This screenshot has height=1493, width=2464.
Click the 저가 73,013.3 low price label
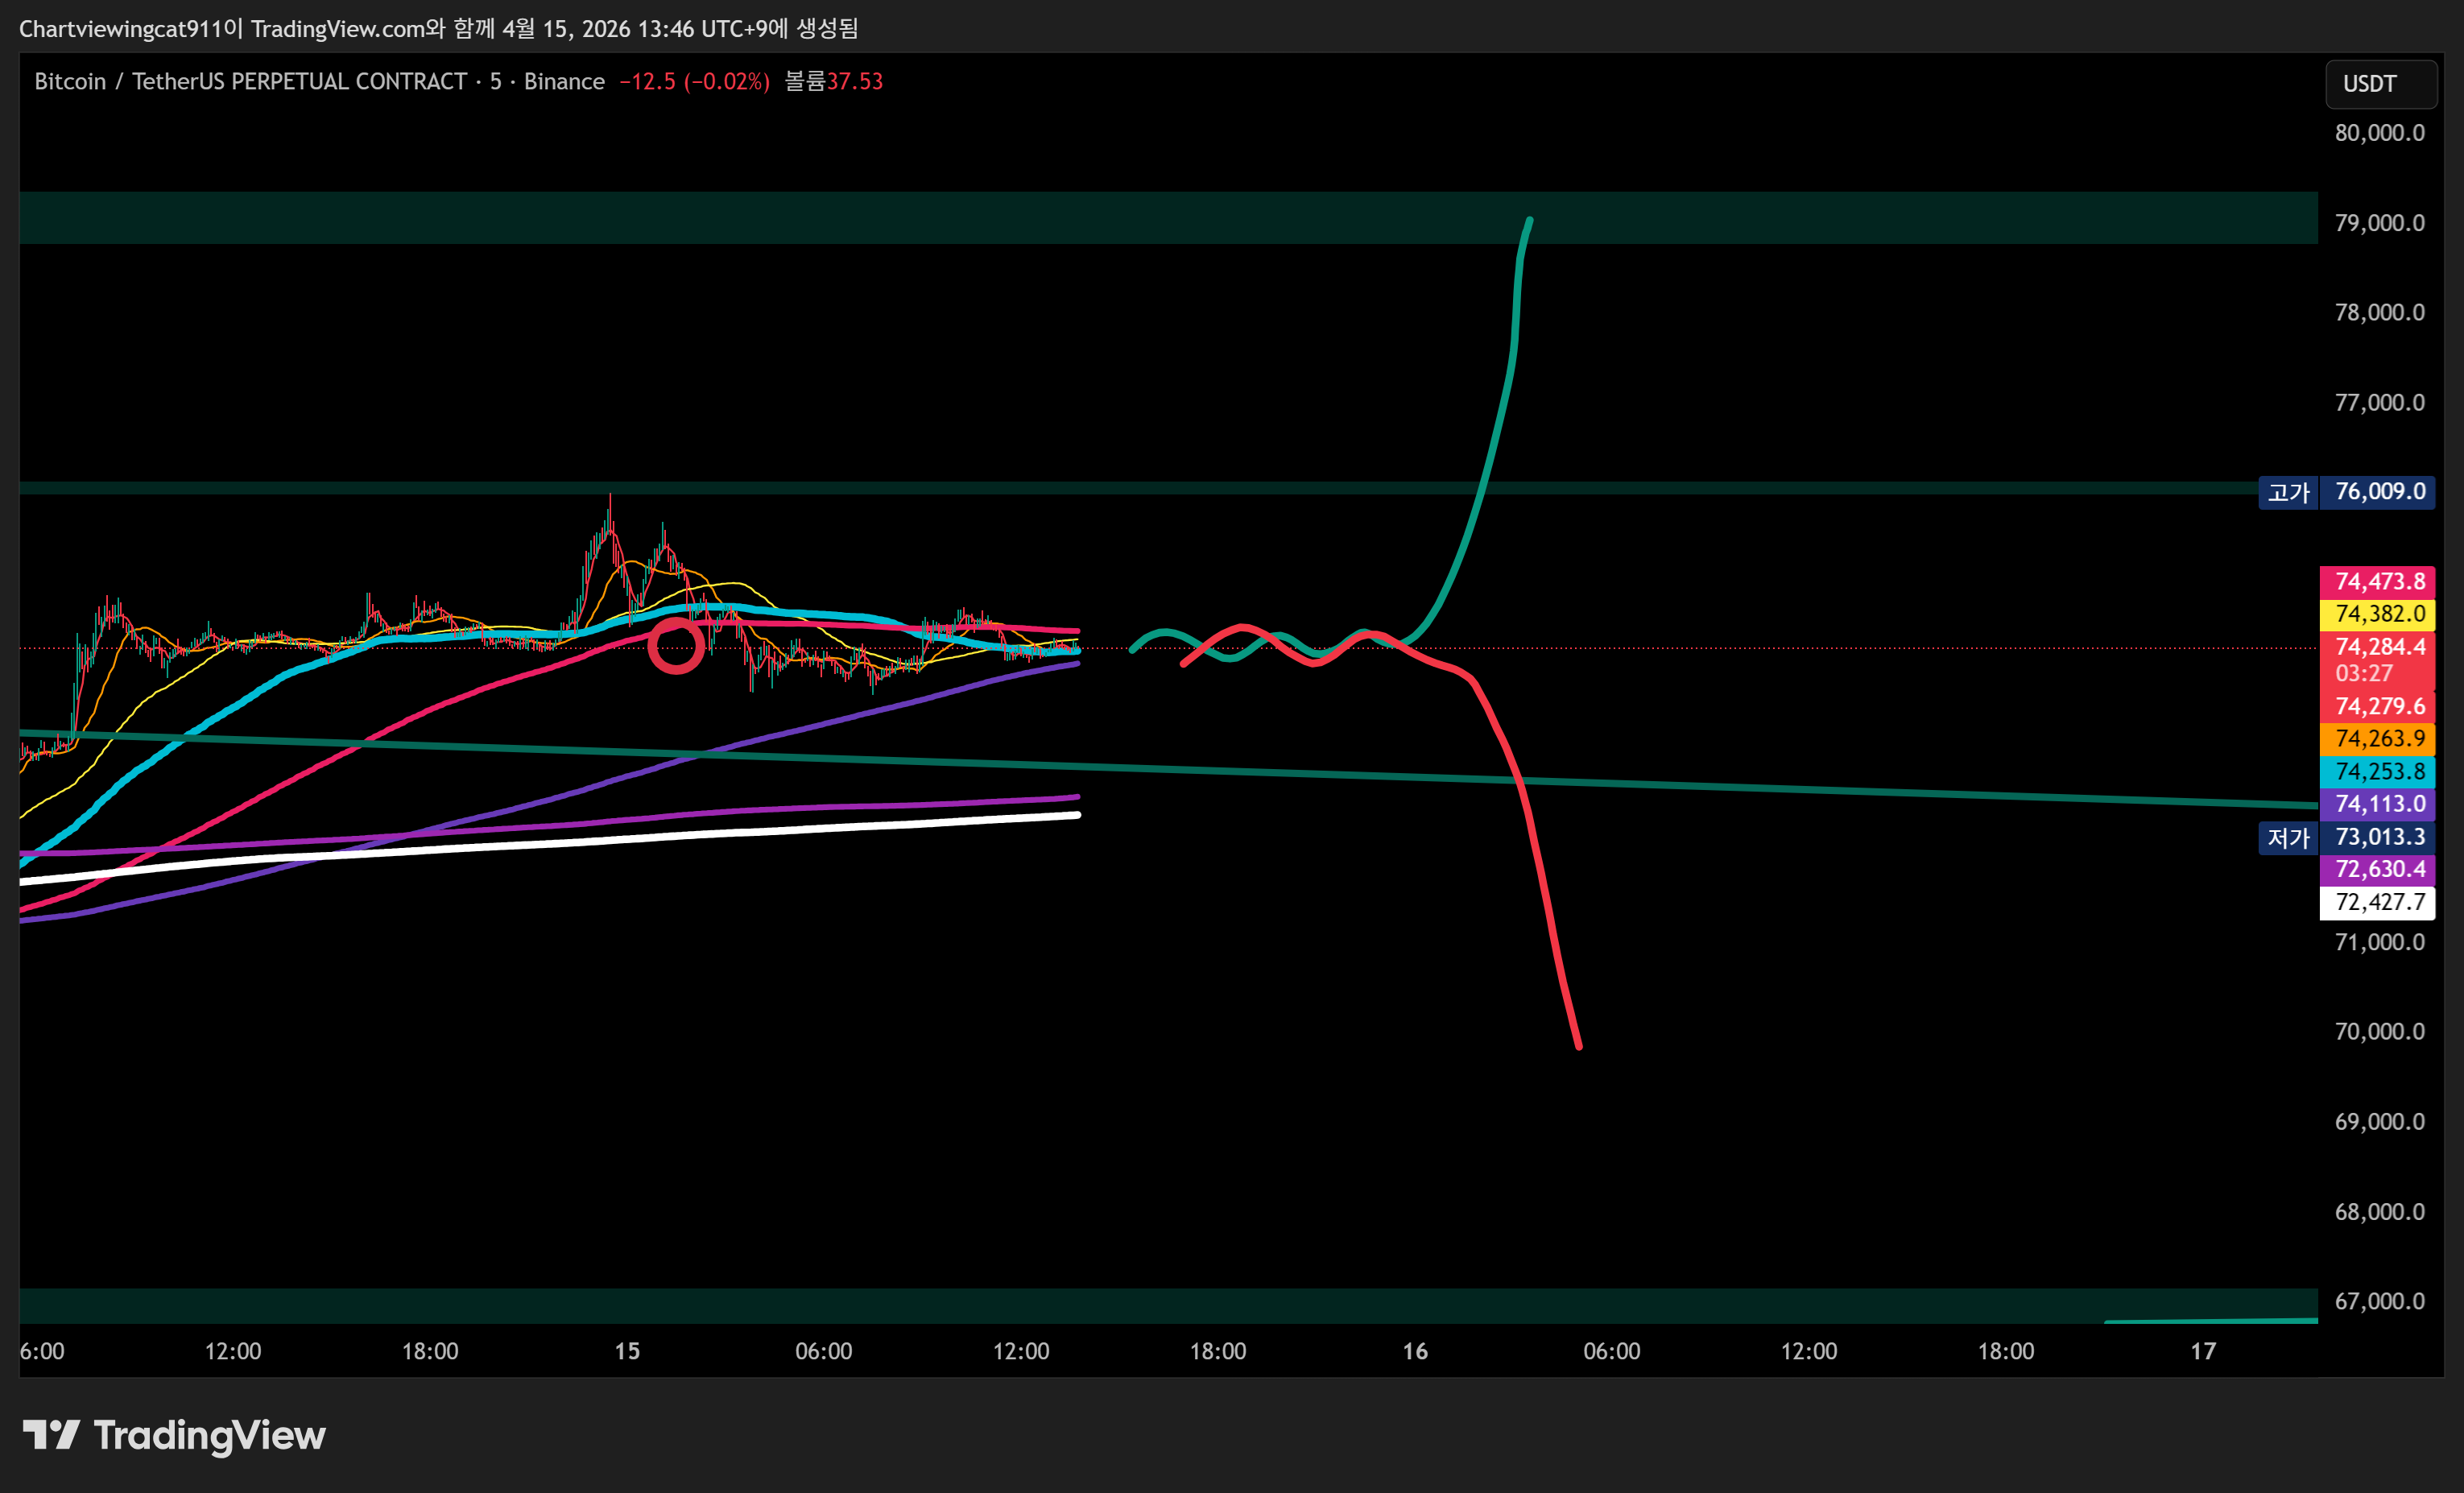[x=2345, y=837]
